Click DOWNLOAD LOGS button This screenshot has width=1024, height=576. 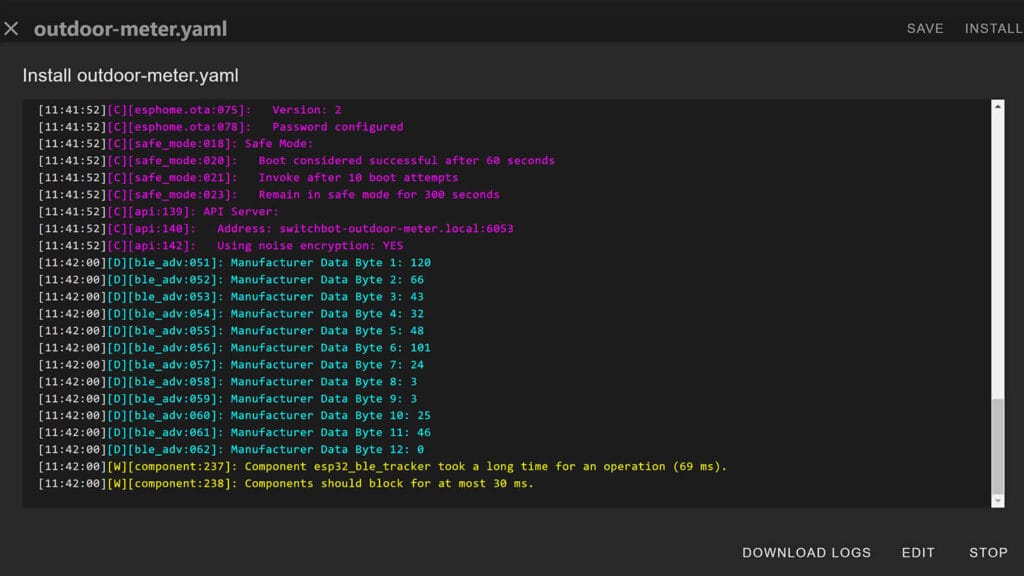pos(807,552)
